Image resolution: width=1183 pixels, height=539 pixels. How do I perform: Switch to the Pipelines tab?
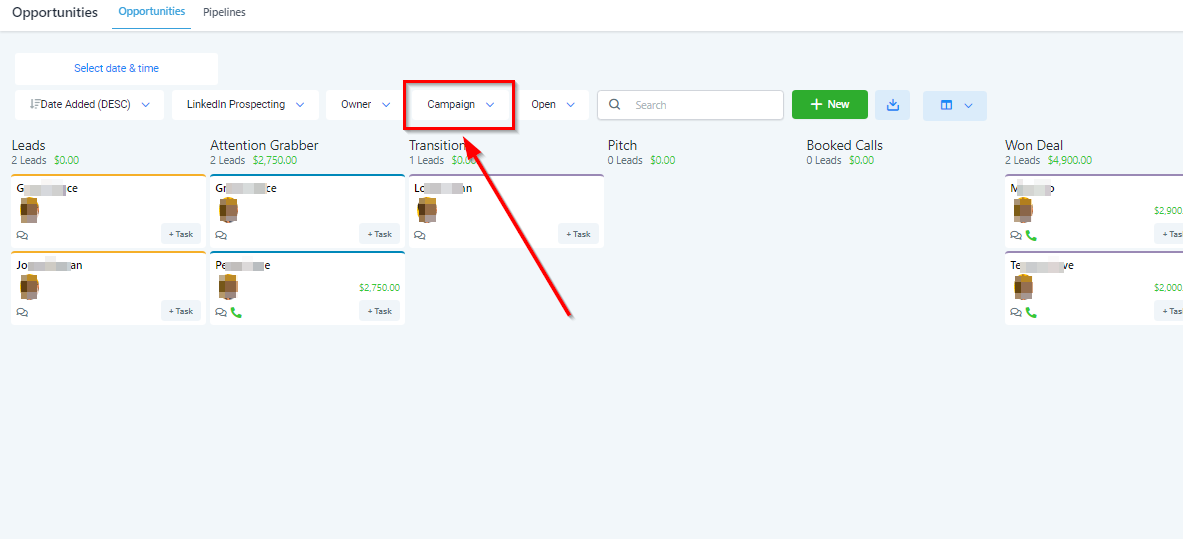(x=224, y=13)
